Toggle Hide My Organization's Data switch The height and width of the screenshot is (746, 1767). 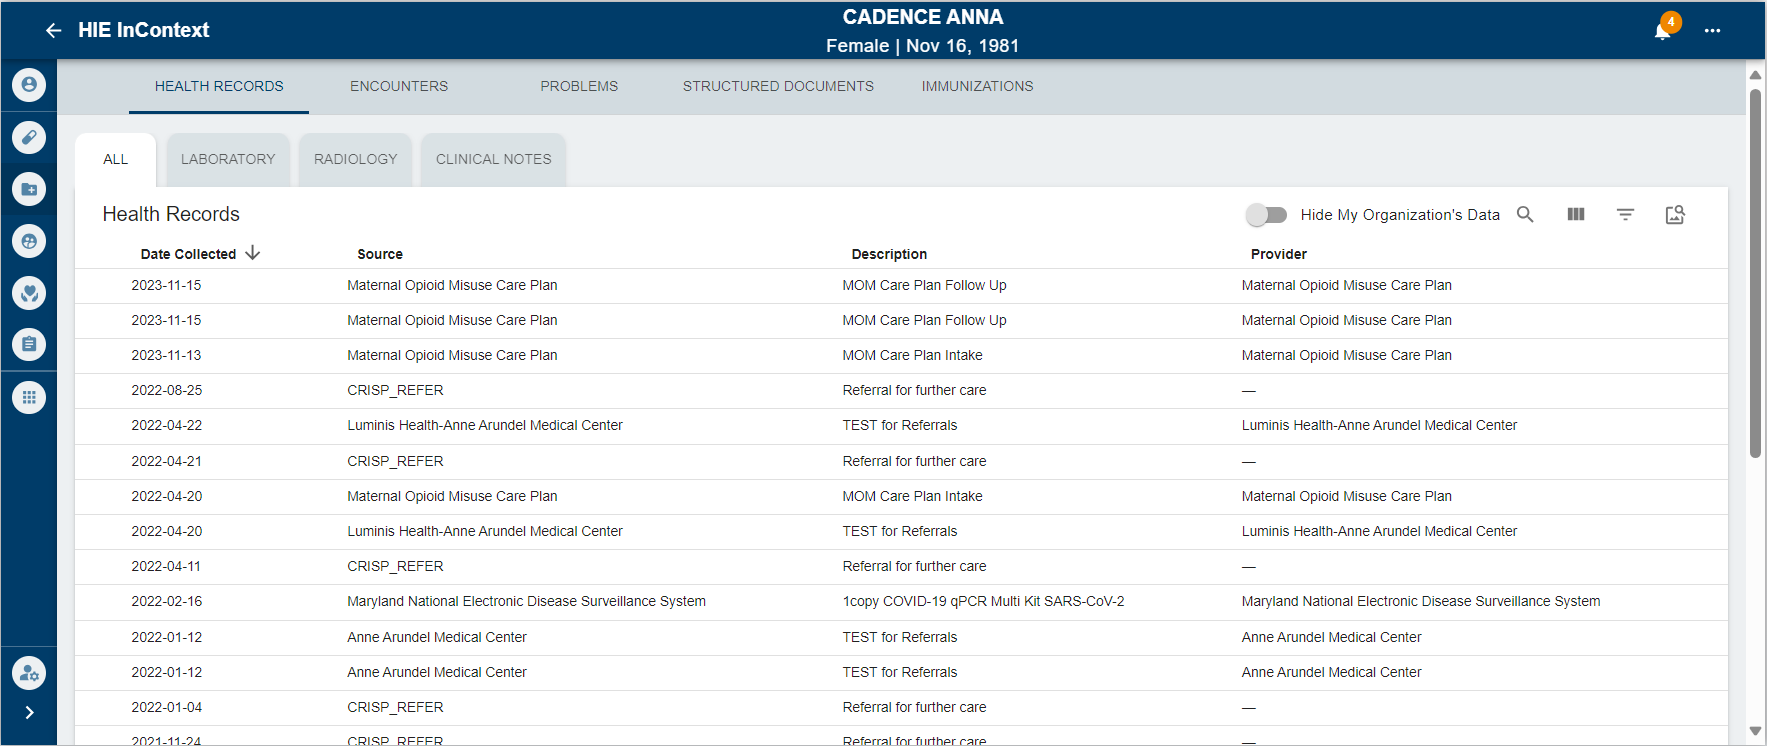(x=1266, y=214)
